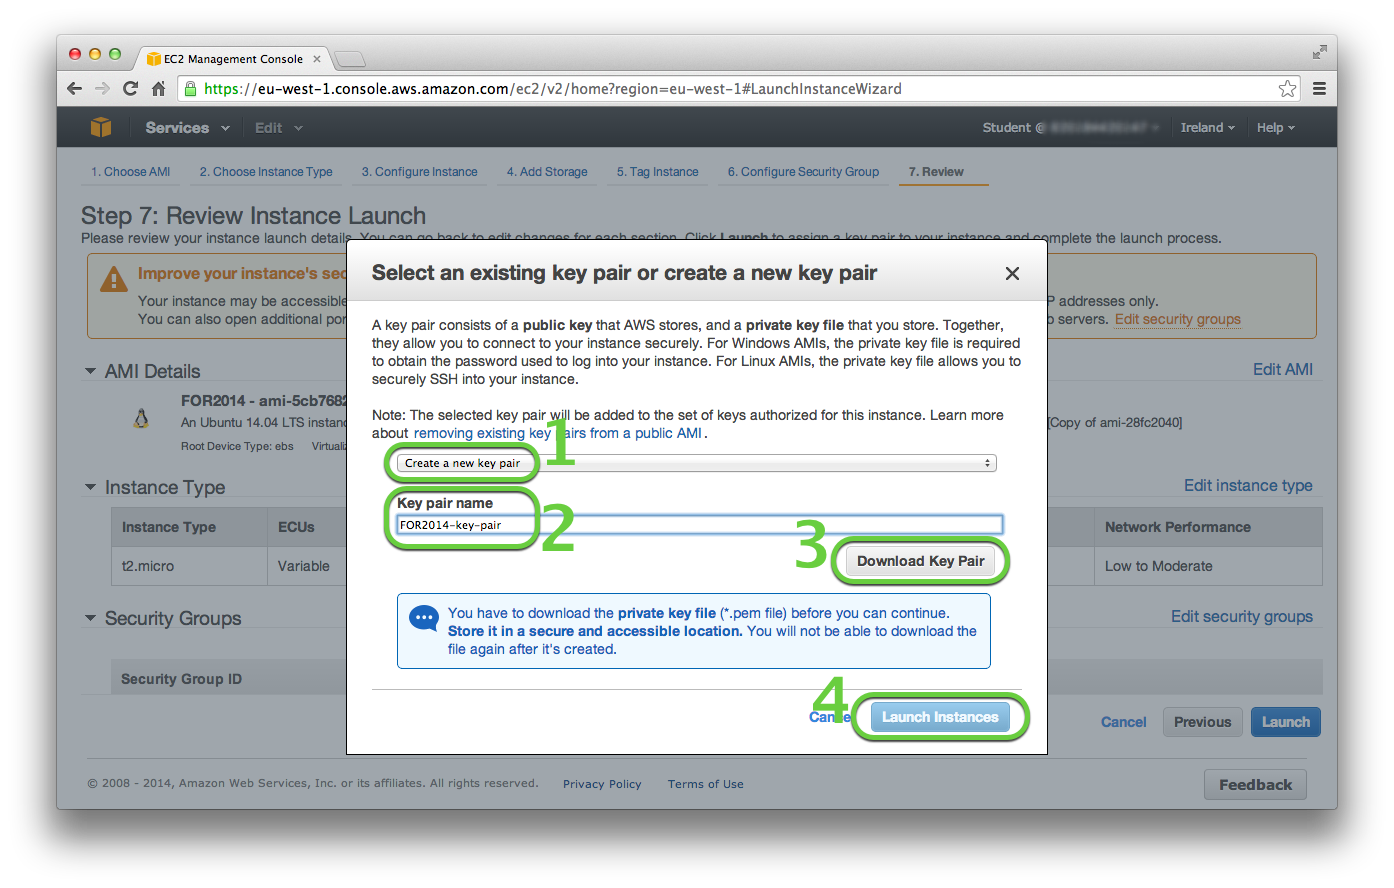The height and width of the screenshot is (888, 1394).
Task: Click the Variable ECUs cell
Action: pos(304,566)
